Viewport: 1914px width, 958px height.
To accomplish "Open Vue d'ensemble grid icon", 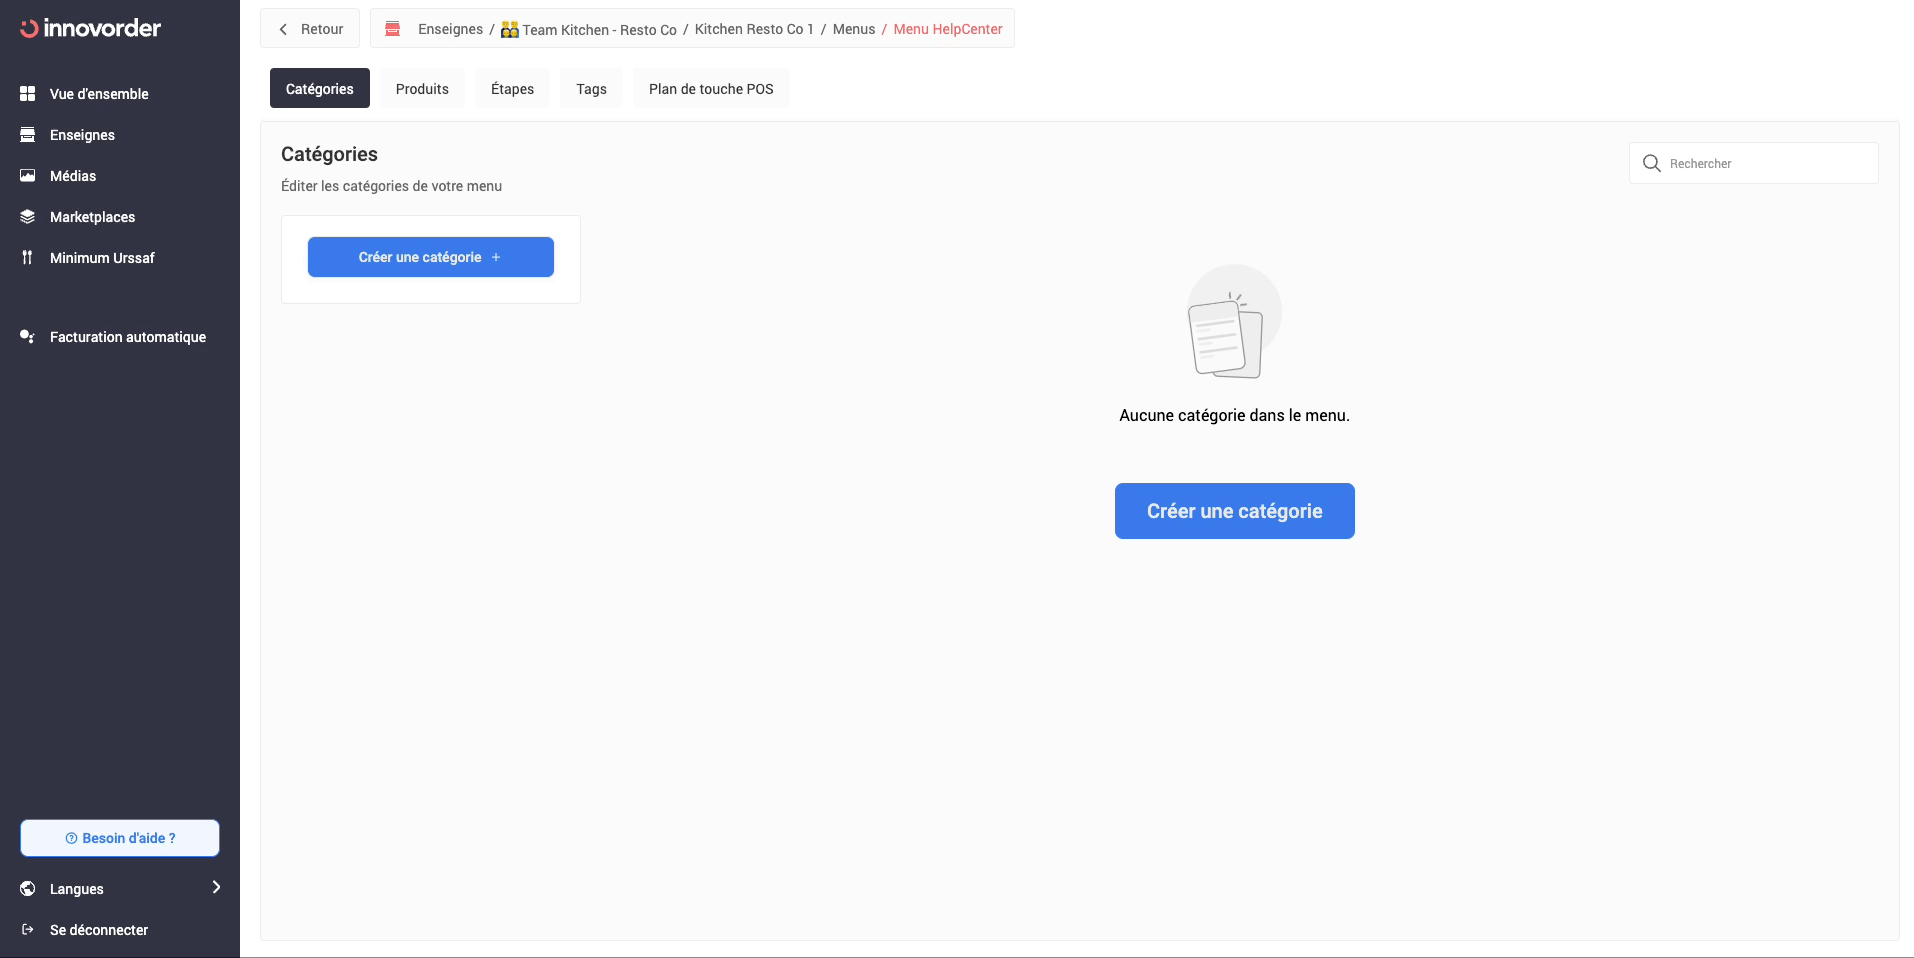I will 28,94.
